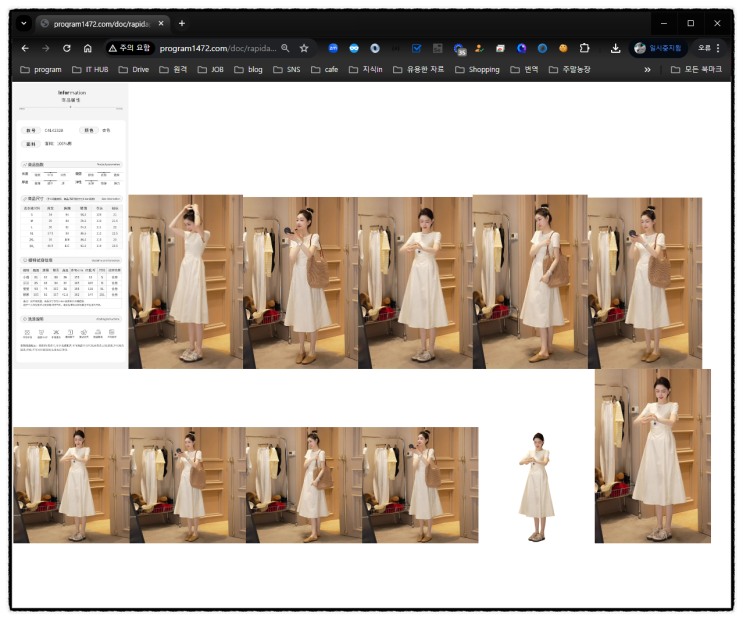This screenshot has width=743, height=620.
Task: Open the zoom magnifier icon in address bar
Action: [x=285, y=48]
